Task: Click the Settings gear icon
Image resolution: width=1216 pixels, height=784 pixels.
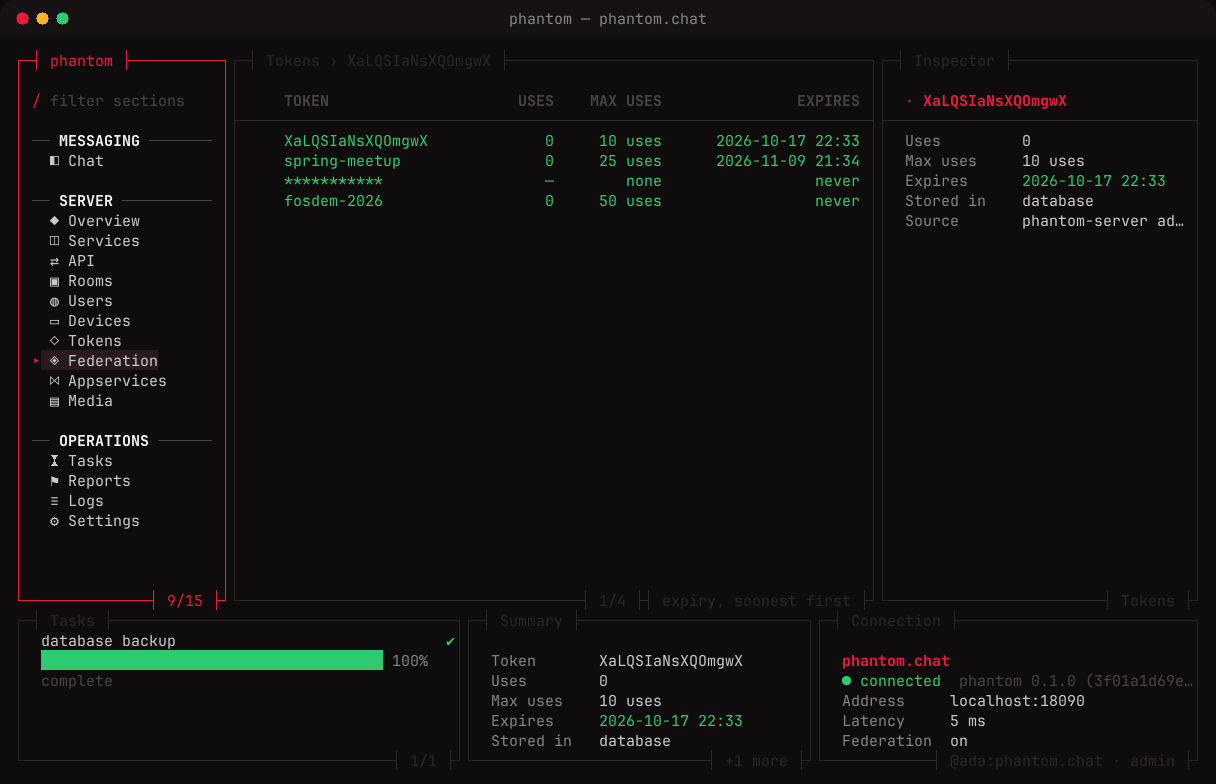Action: [54, 521]
